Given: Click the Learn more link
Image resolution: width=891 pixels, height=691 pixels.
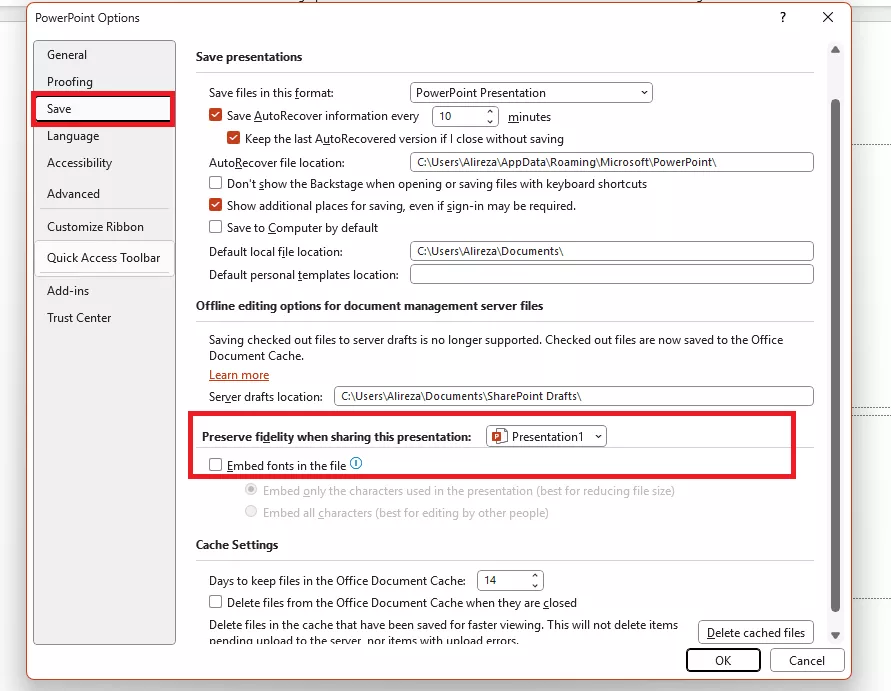Looking at the screenshot, I should pyautogui.click(x=239, y=375).
